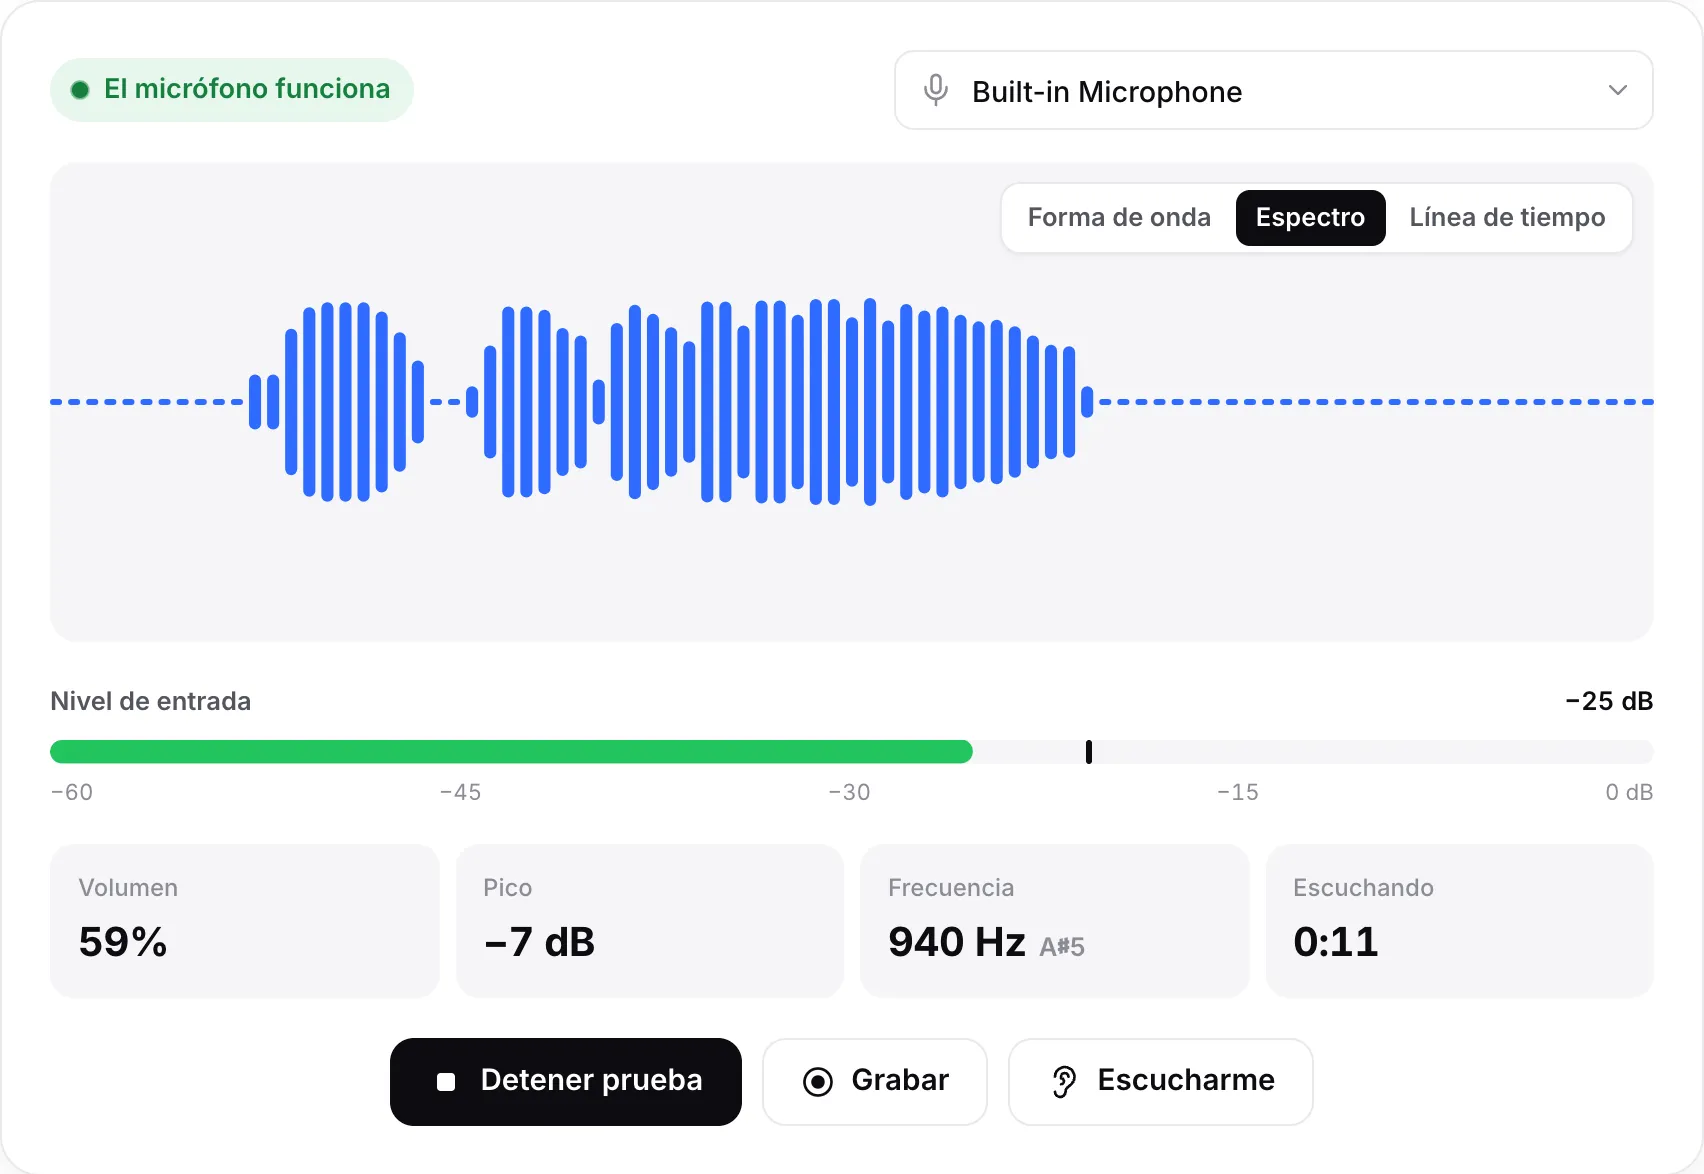This screenshot has height=1174, width=1704.
Task: Expand the Built-in Microphone dropdown chevron
Action: click(1617, 90)
